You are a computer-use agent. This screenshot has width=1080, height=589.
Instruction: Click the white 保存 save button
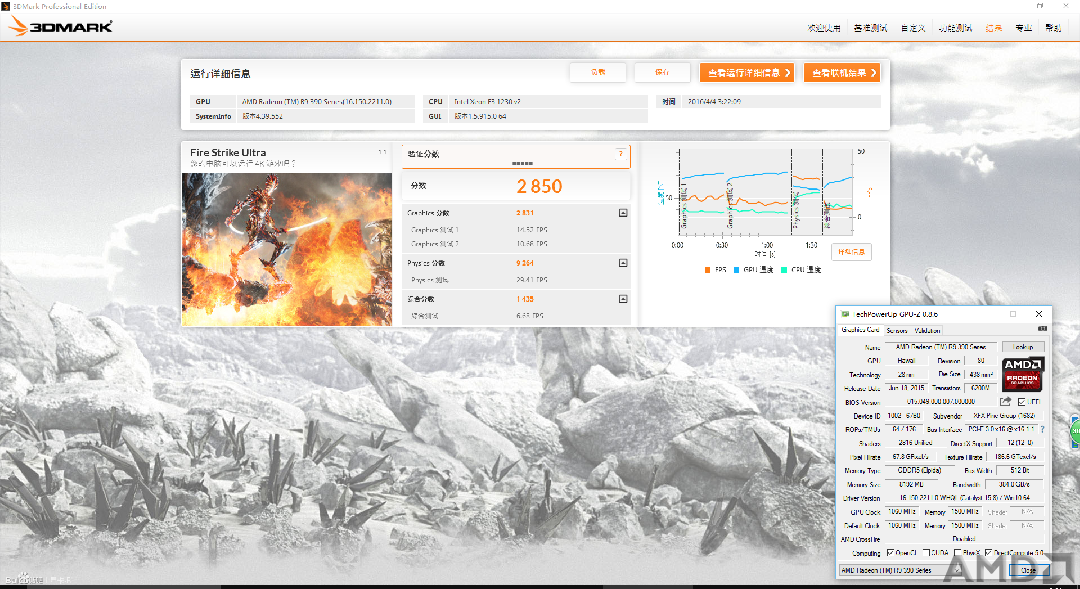click(x=662, y=72)
